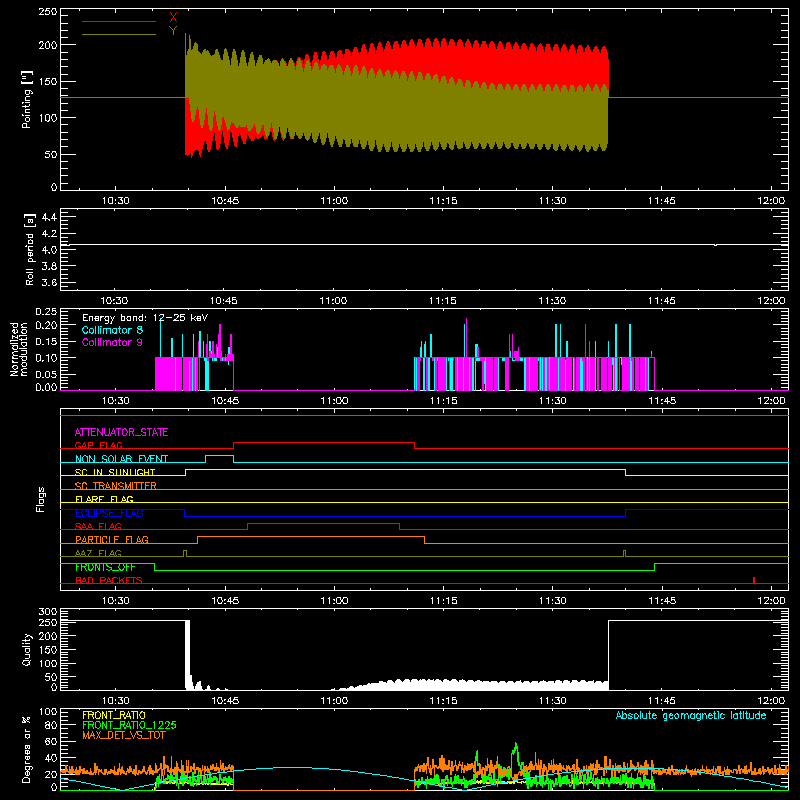The image size is (800, 800).
Task: Click the ECLIPSE_FLAG label
Action: coord(109,513)
